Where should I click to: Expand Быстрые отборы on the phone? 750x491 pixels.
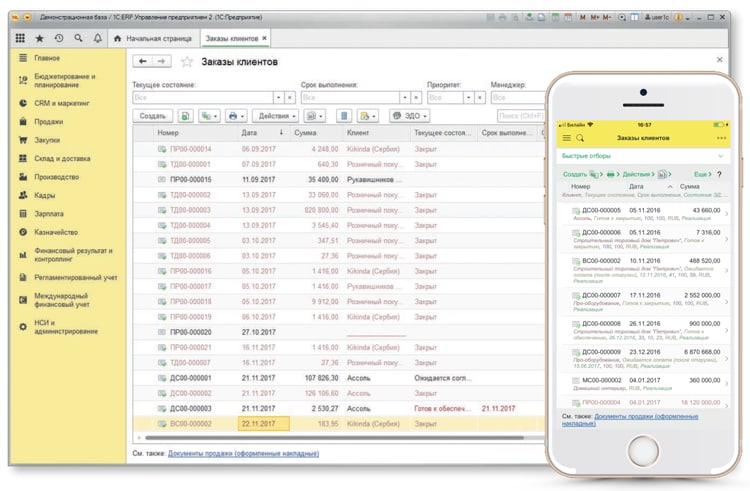click(642, 156)
